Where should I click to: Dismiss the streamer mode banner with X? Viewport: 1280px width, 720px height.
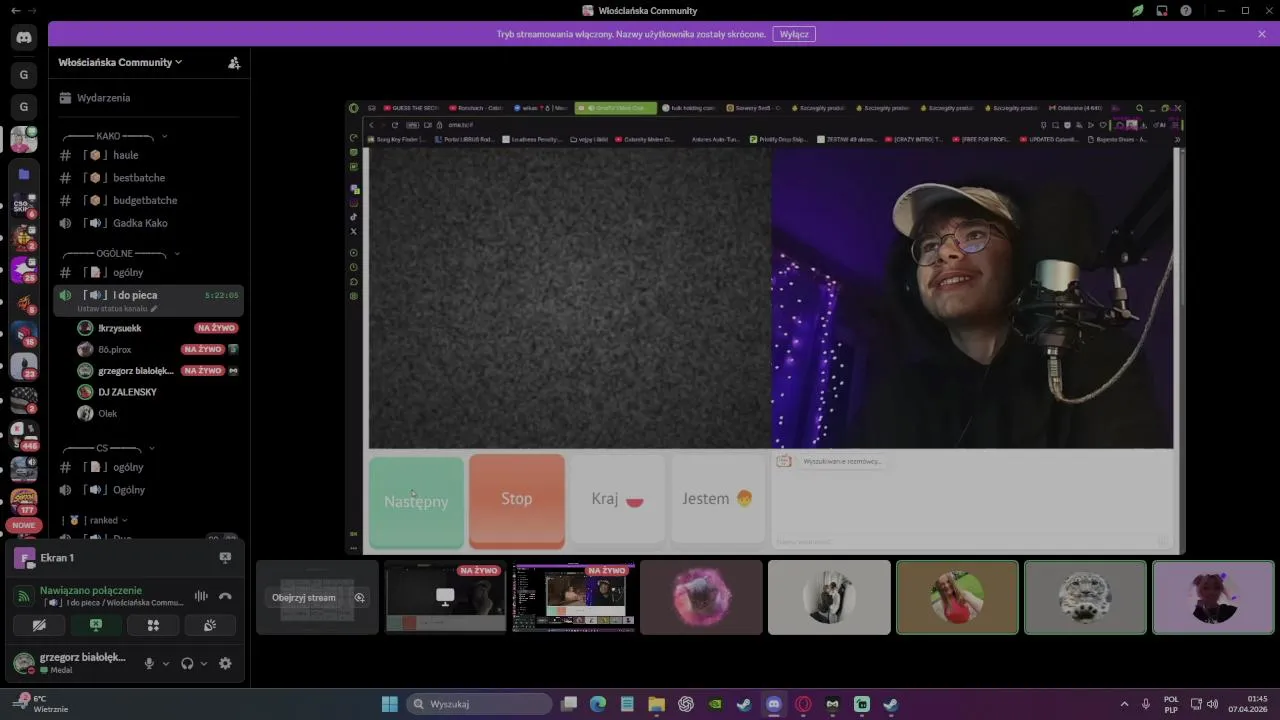pos(1262,34)
